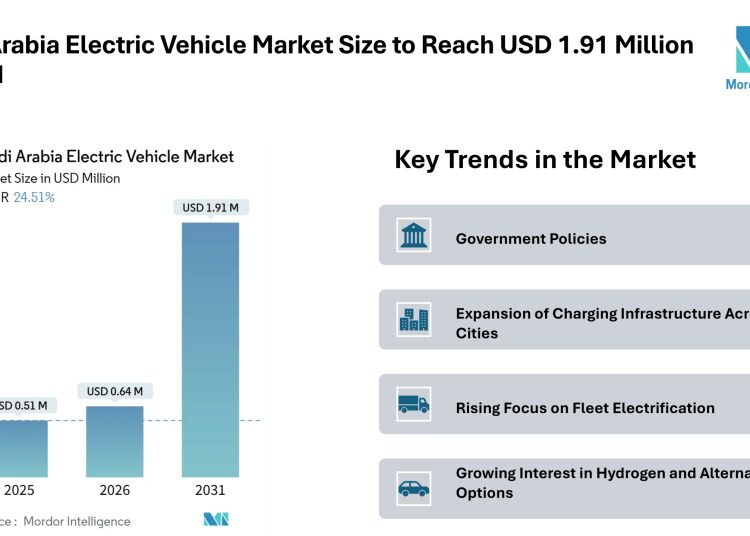Click the government building icon
This screenshot has height=536, width=750.
pos(414,236)
